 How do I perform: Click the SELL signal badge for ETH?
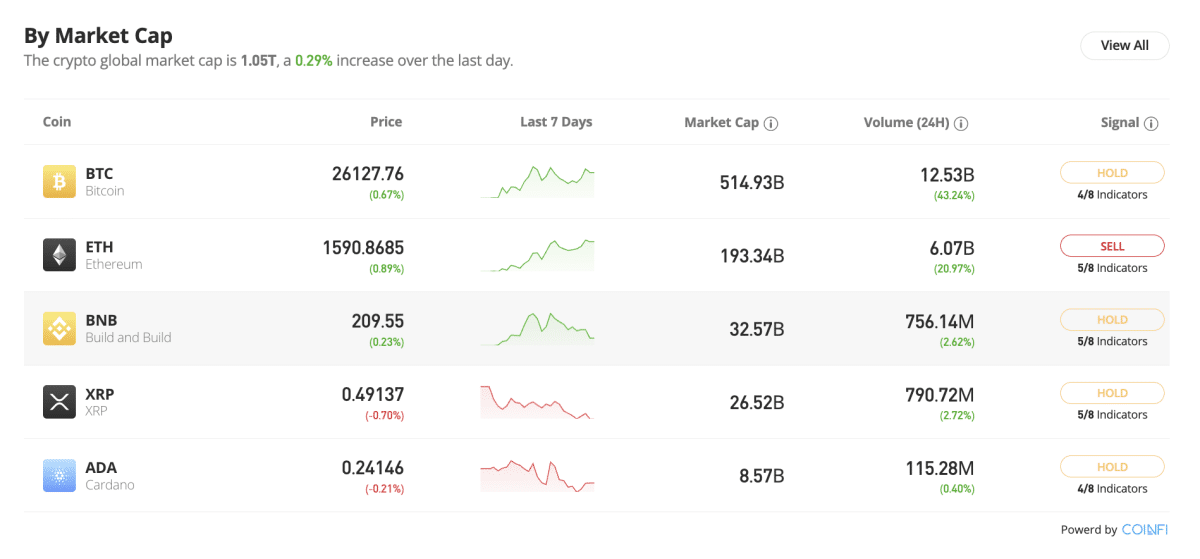(1112, 246)
